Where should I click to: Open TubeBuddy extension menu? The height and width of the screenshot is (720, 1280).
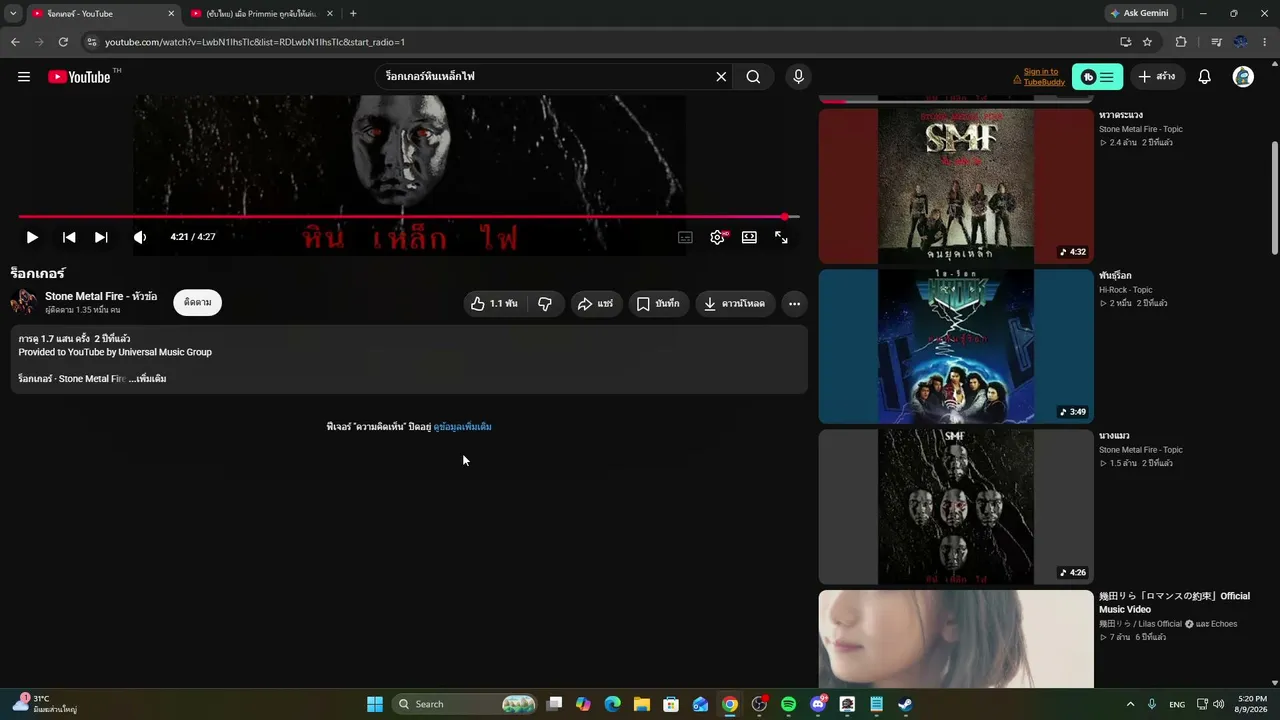(x=1097, y=77)
